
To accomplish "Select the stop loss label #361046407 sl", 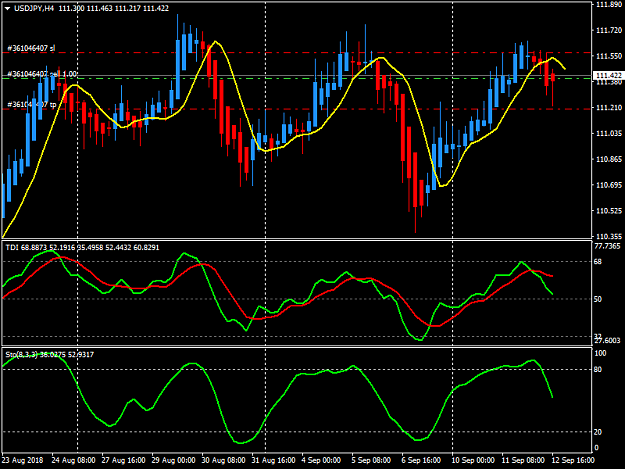I will click(x=31, y=48).
